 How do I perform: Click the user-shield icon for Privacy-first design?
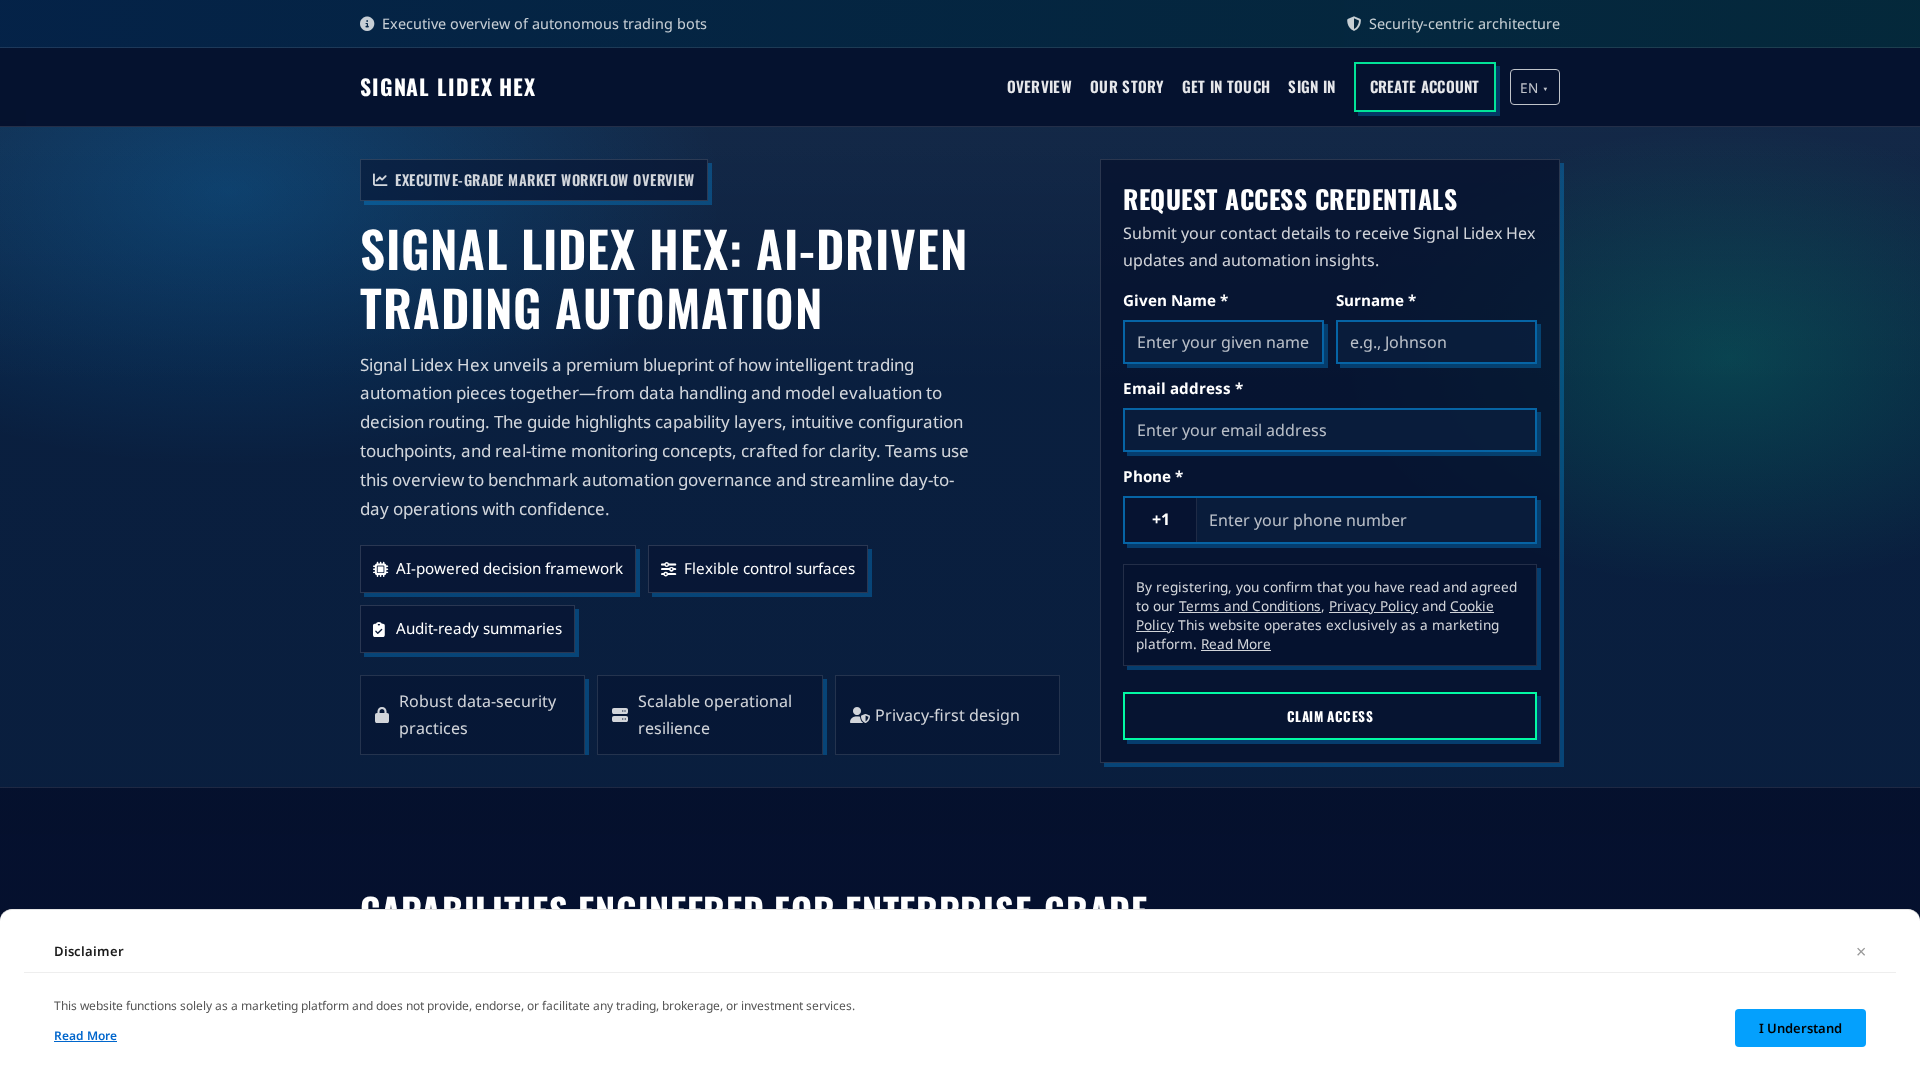(860, 715)
